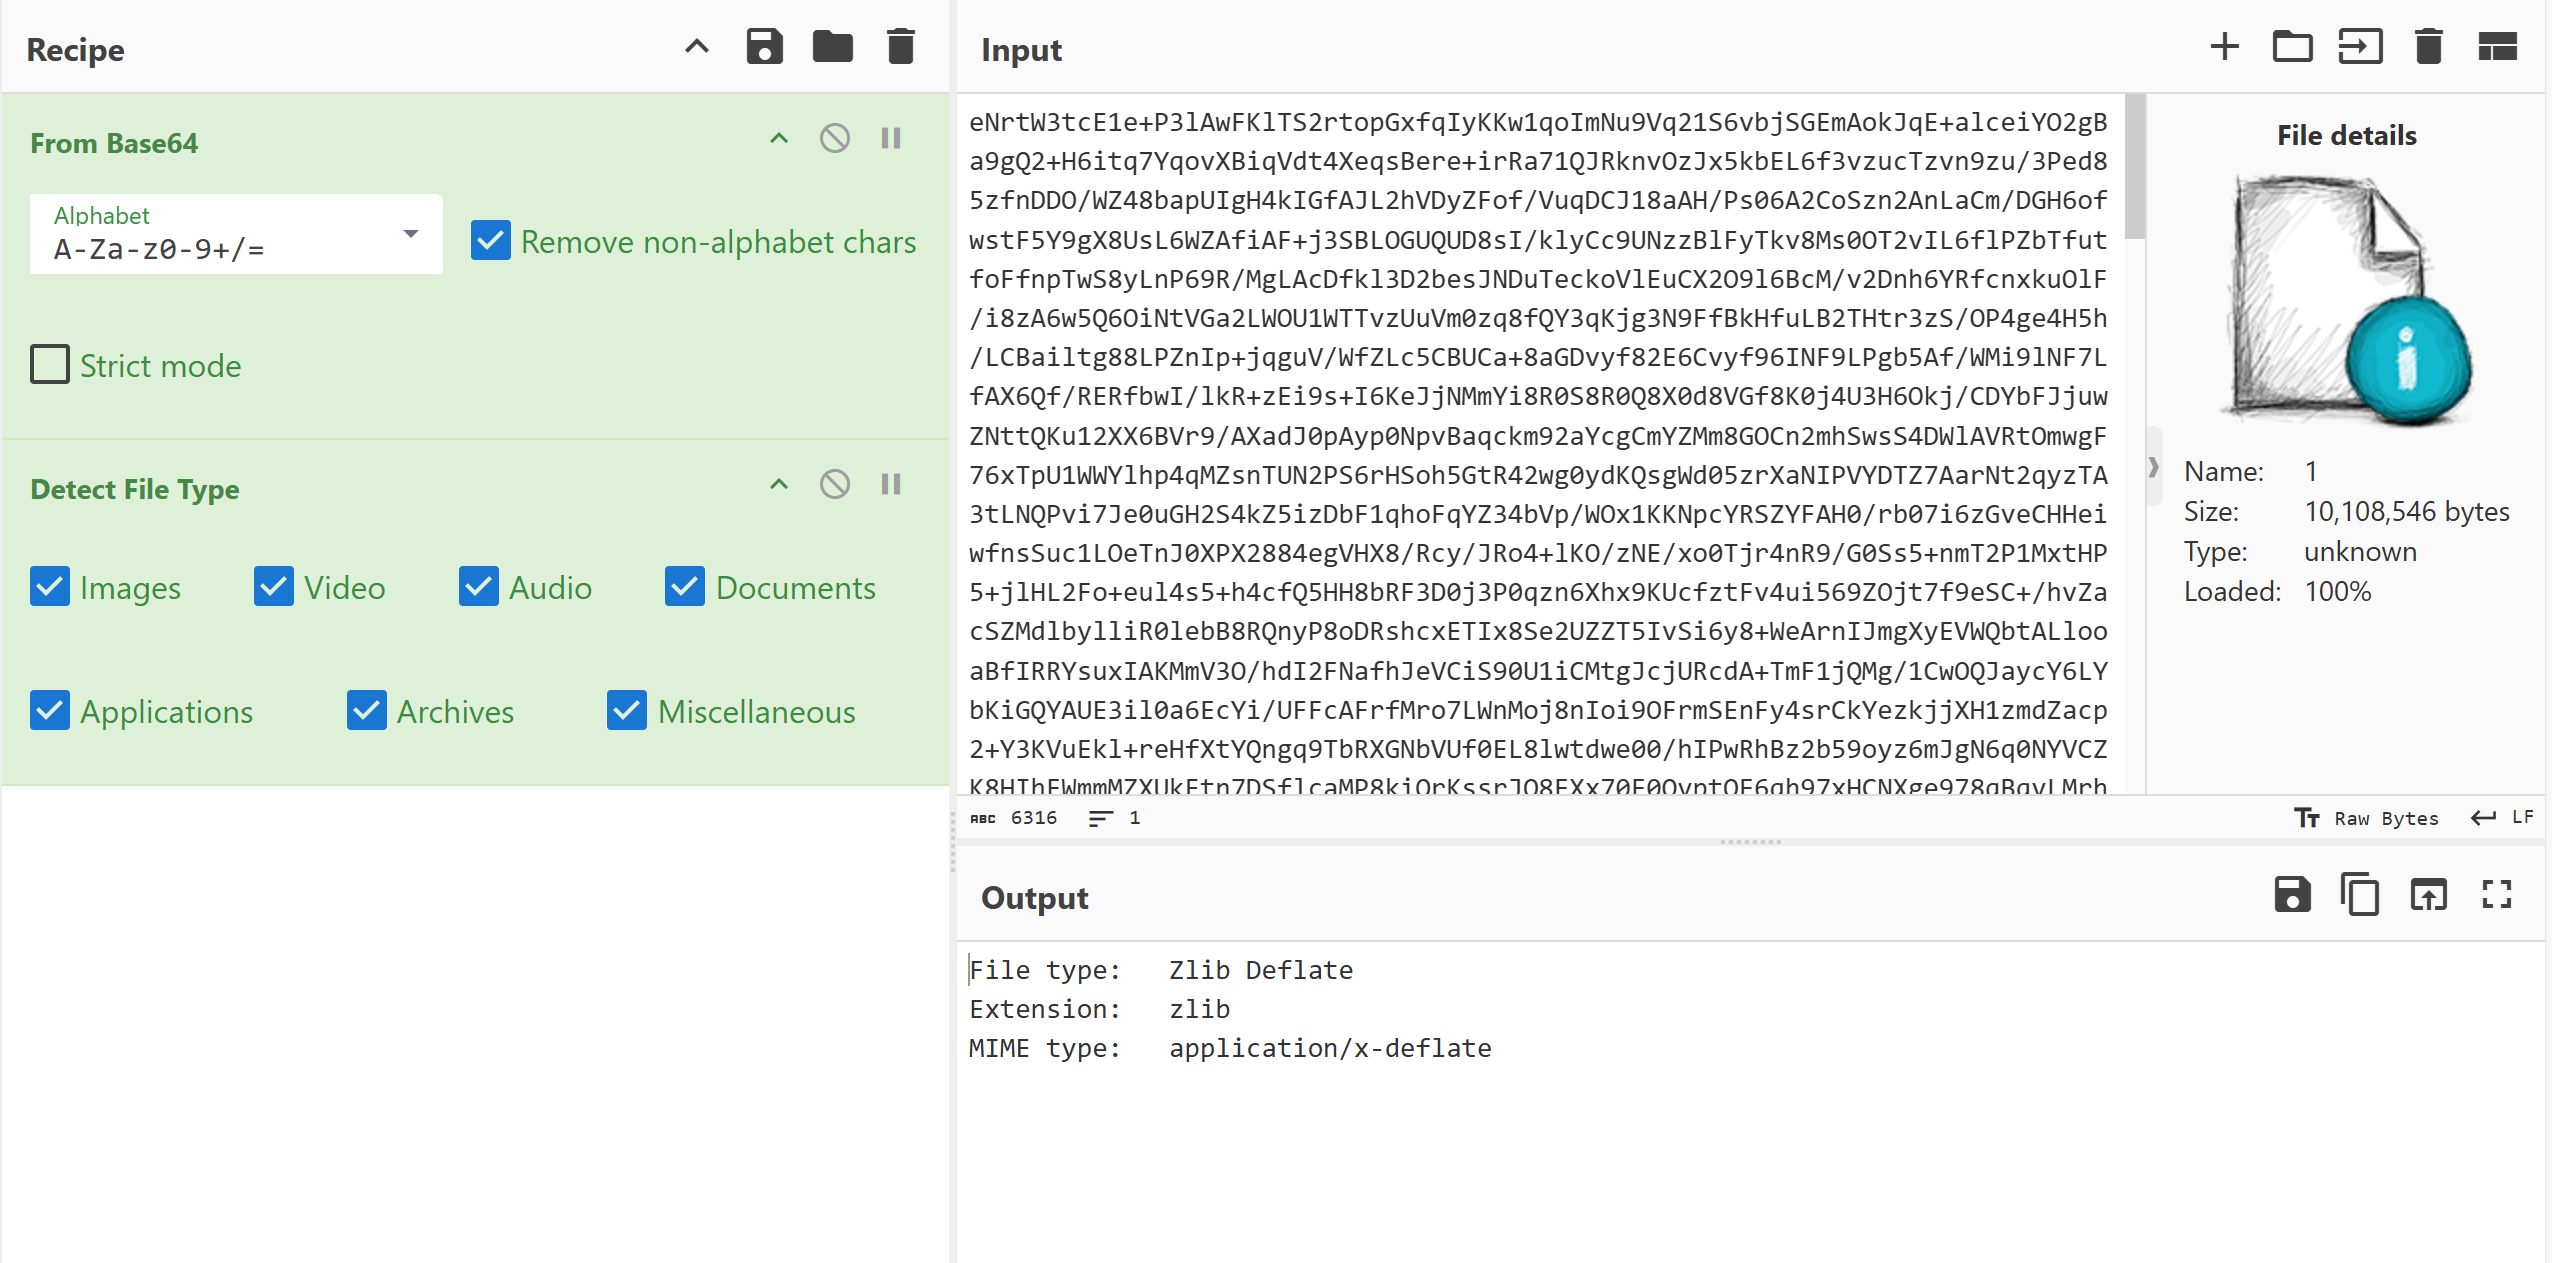This screenshot has height=1263, width=2552.
Task: Untick the Archives file type checkbox
Action: click(x=367, y=711)
